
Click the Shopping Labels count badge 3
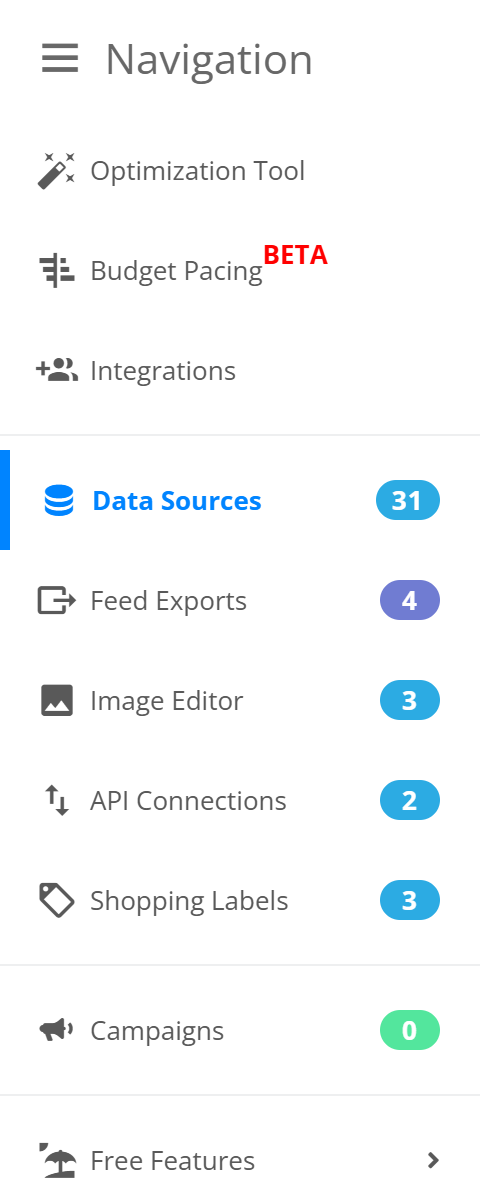click(x=410, y=900)
